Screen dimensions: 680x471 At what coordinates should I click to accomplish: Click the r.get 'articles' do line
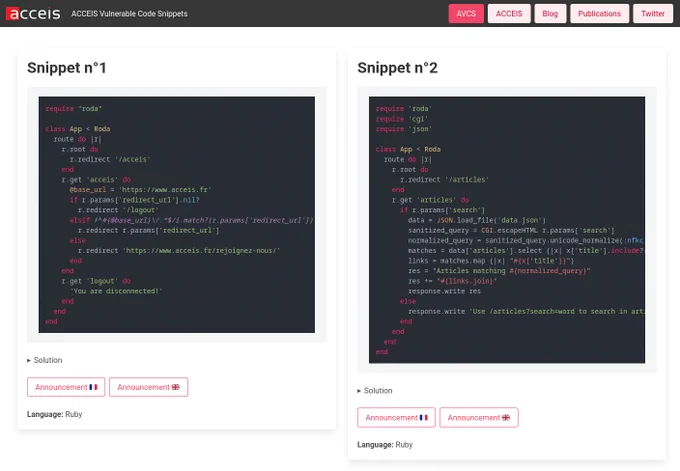[x=431, y=200]
